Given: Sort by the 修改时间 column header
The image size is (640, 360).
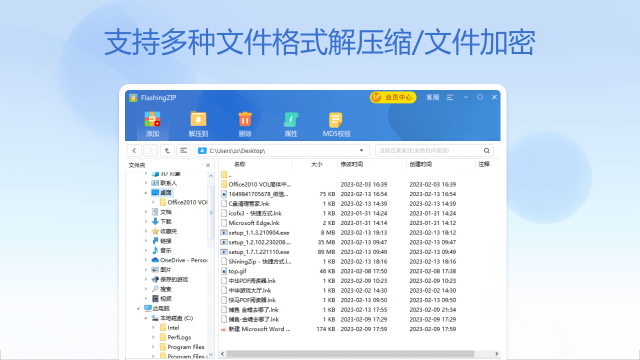Looking at the screenshot, I should [x=352, y=164].
